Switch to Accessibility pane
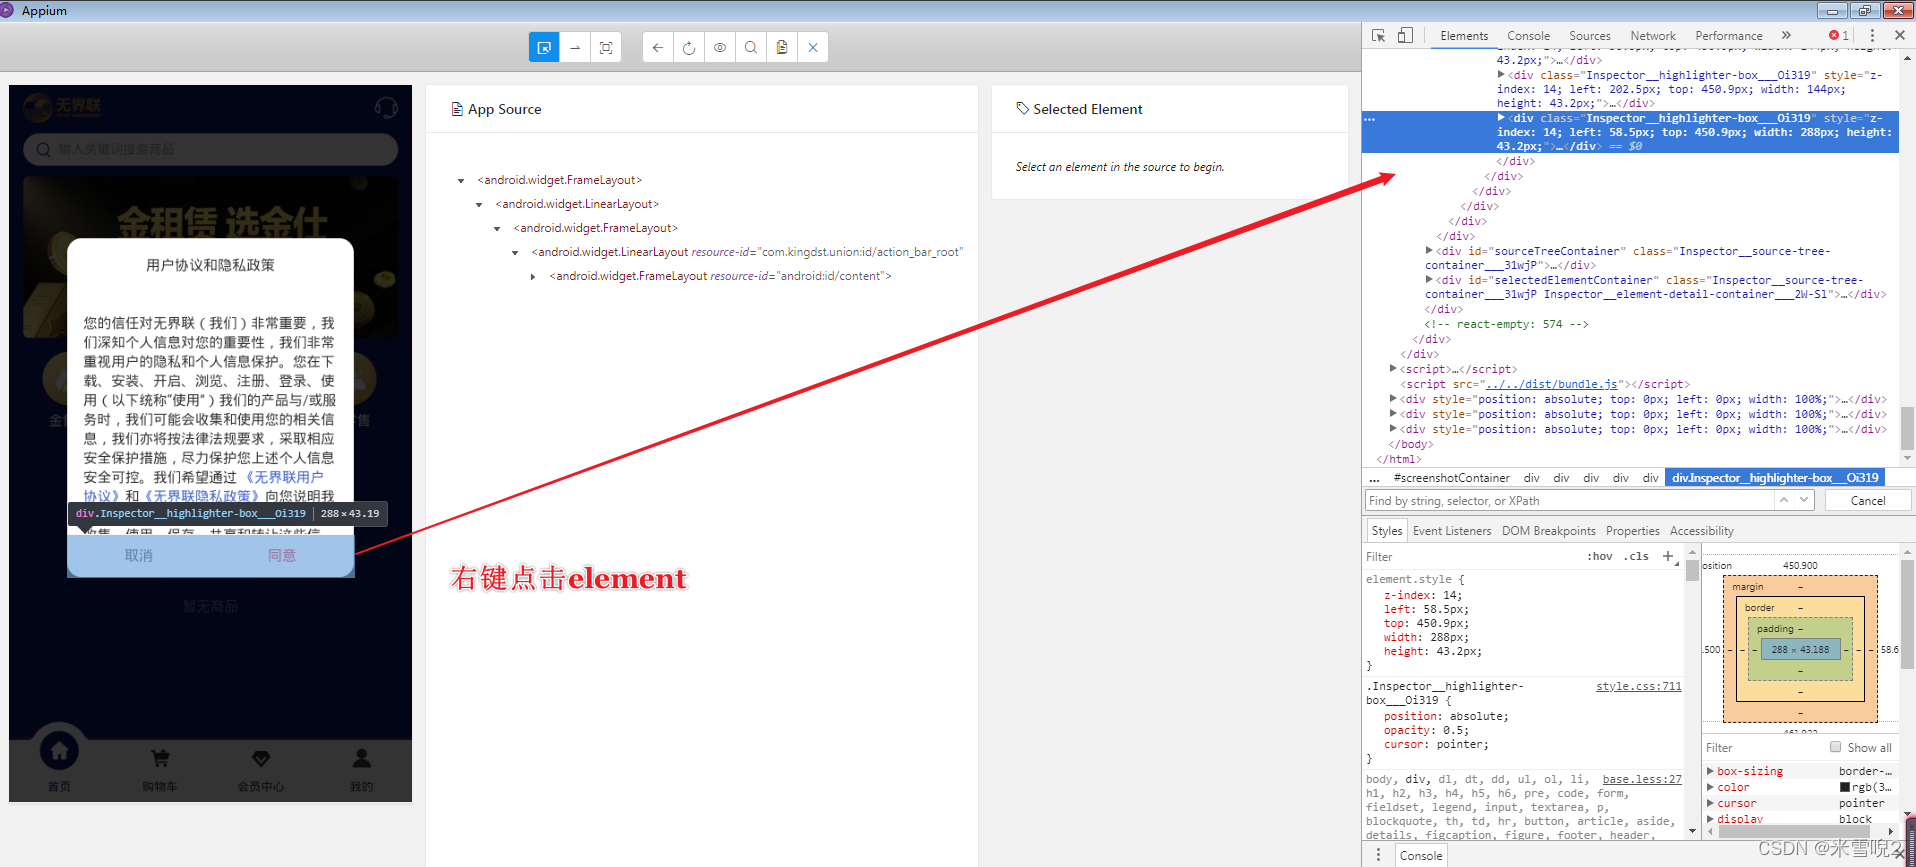Viewport: 1916px width, 867px height. coord(1702,531)
